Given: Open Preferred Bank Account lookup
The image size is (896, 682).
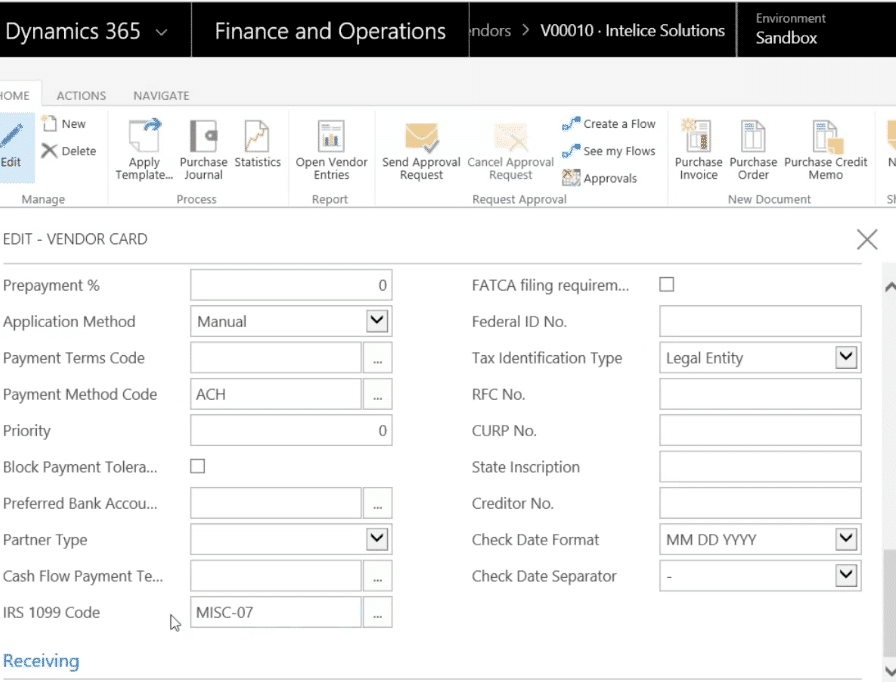Looking at the screenshot, I should 377,503.
